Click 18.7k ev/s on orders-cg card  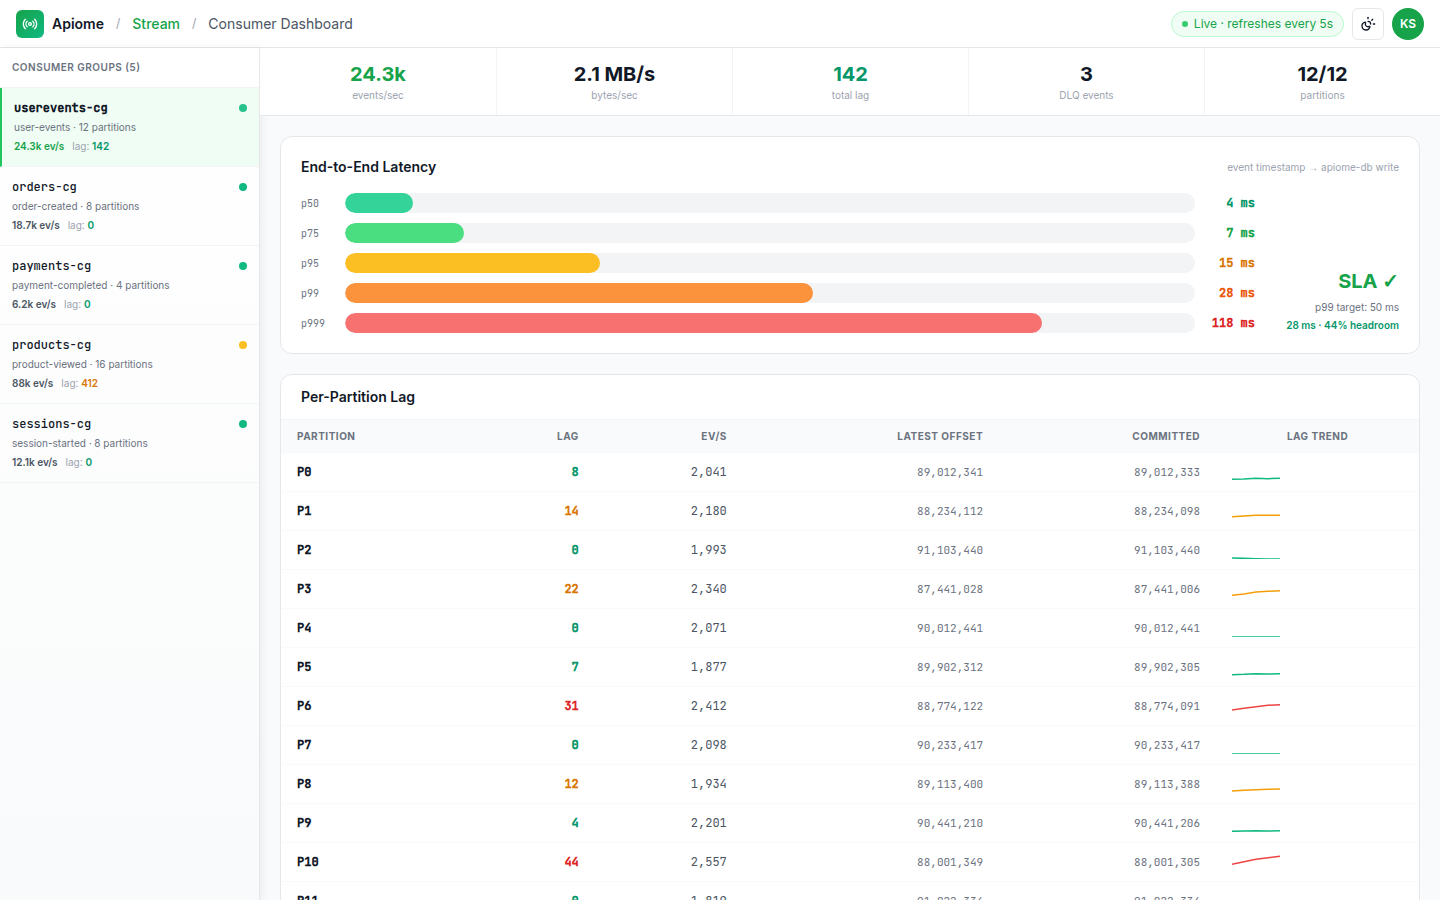[36, 225]
